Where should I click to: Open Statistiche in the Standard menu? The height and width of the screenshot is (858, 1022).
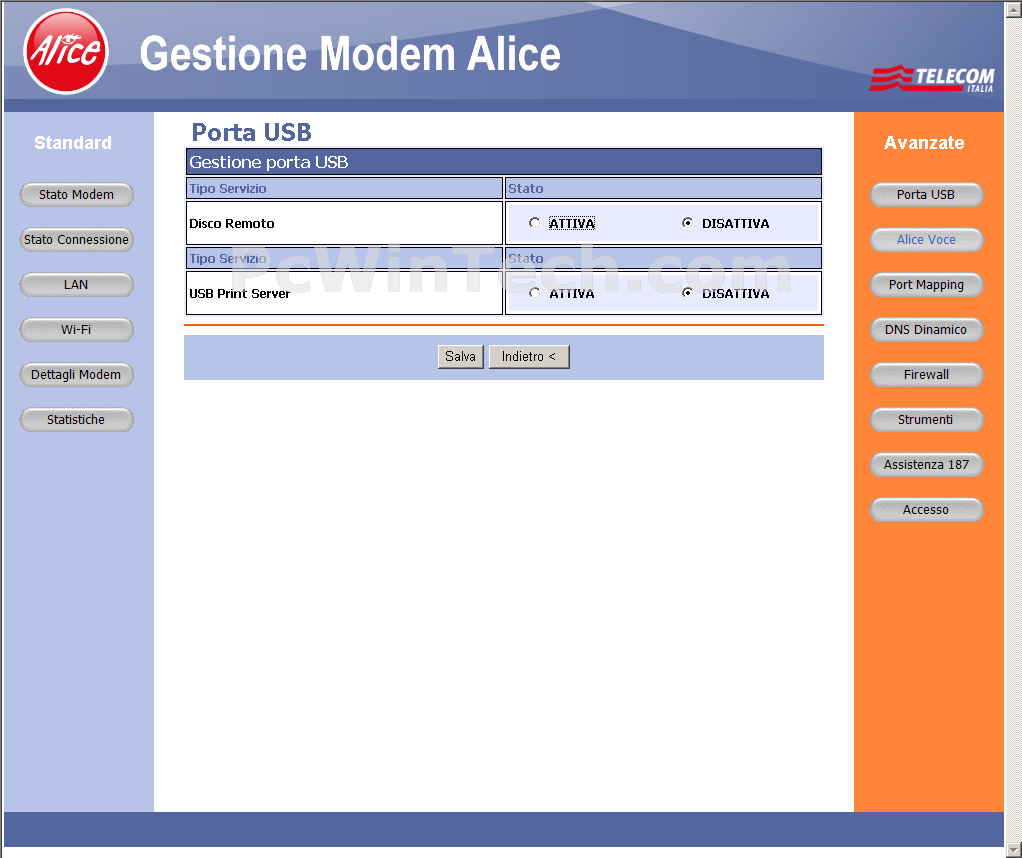(x=76, y=419)
